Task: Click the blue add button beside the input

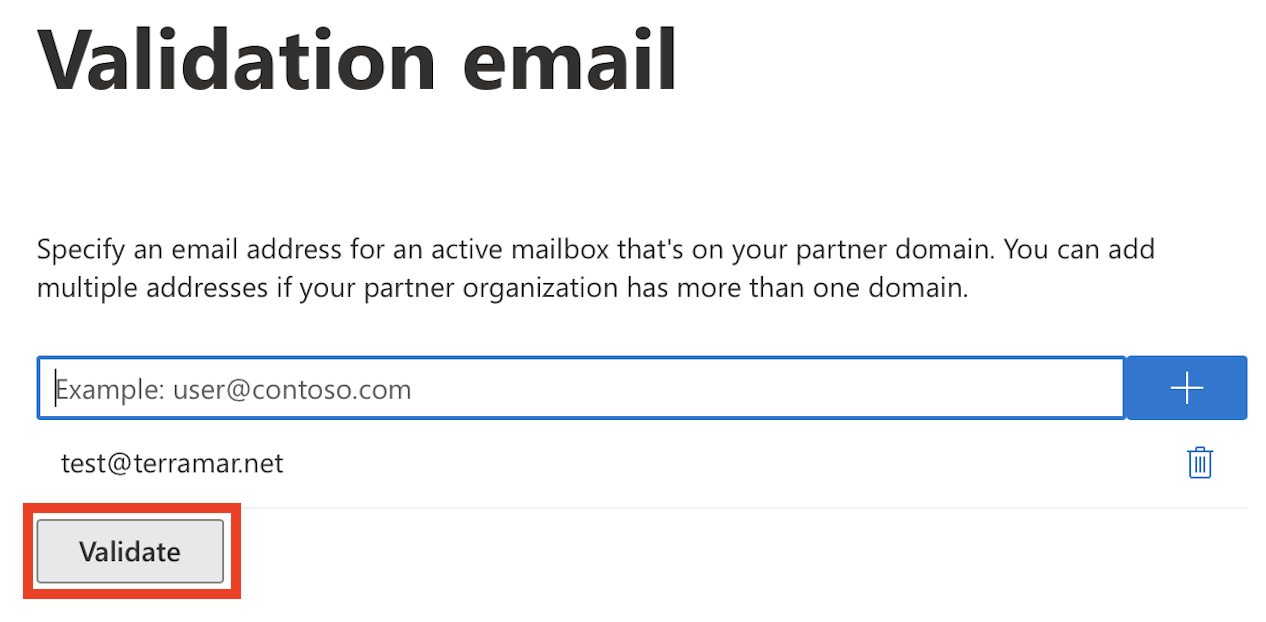Action: [1186, 388]
